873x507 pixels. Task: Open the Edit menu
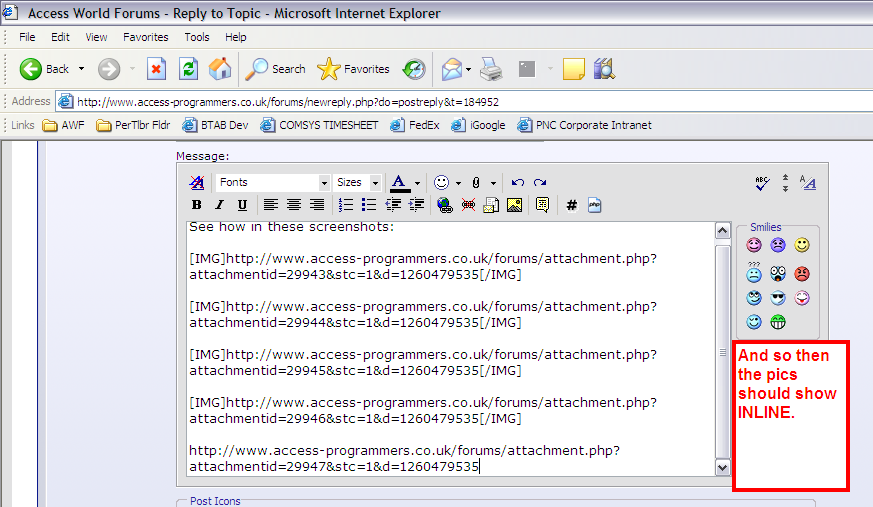tap(60, 37)
